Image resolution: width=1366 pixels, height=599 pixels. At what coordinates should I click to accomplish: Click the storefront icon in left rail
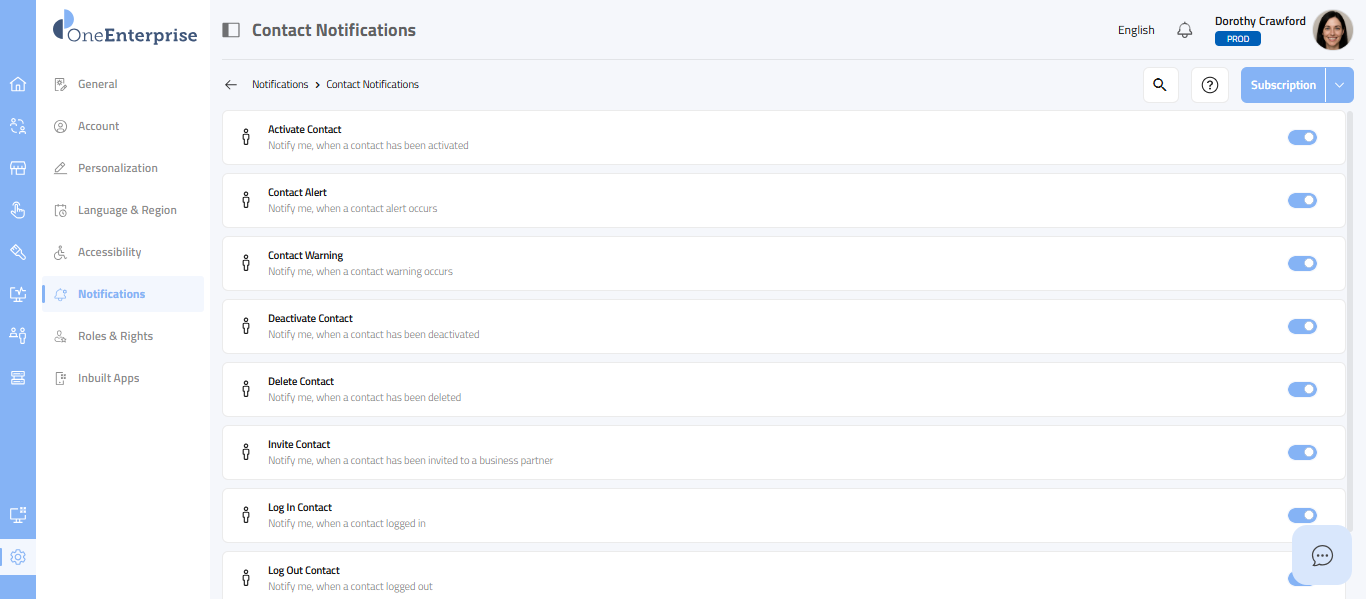[17, 168]
